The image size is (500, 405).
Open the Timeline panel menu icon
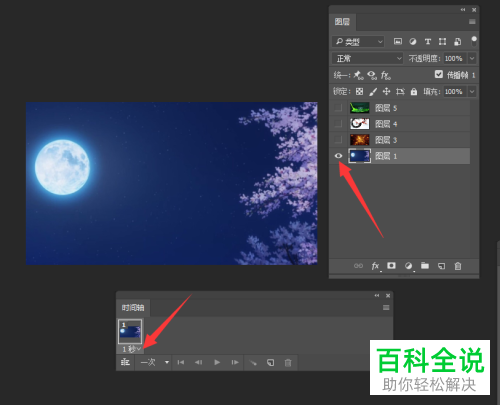click(x=386, y=308)
